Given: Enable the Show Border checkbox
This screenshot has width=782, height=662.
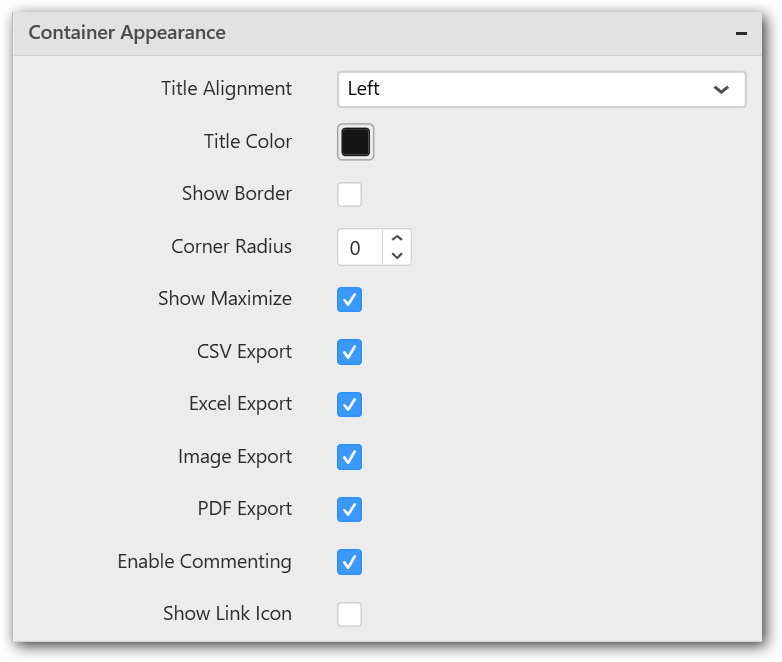Looking at the screenshot, I should (349, 194).
